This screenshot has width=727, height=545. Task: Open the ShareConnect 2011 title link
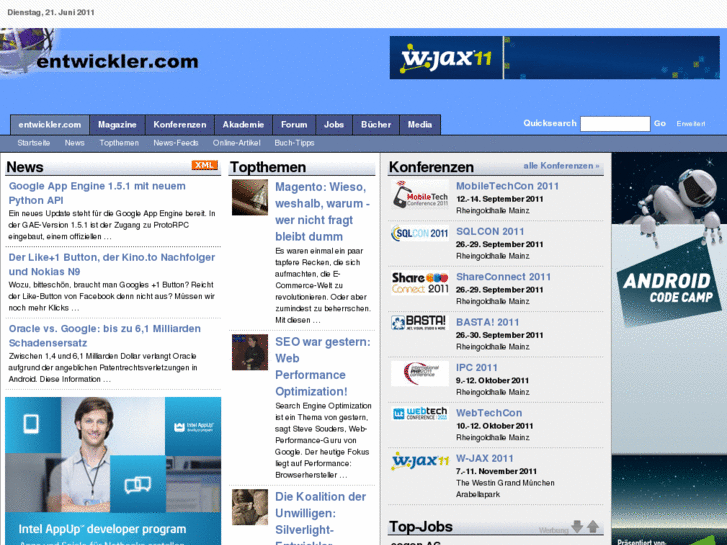click(x=504, y=277)
